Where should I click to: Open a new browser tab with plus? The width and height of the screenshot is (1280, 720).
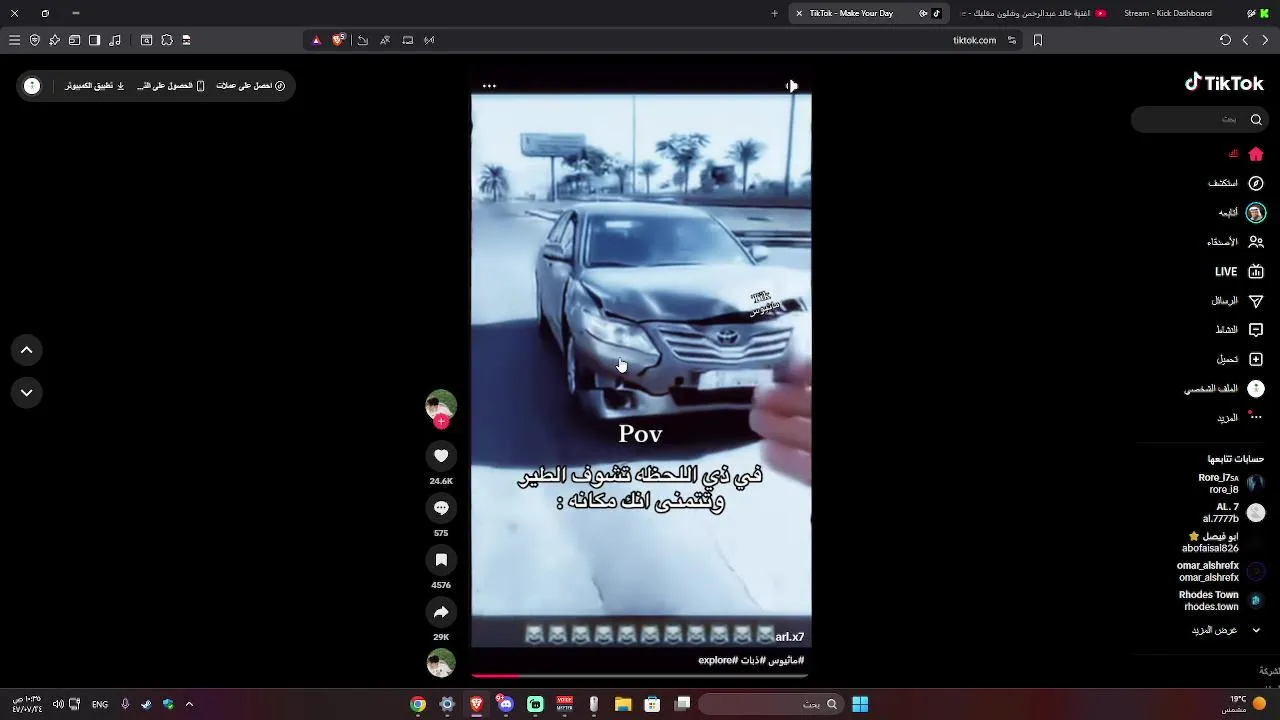coord(774,13)
